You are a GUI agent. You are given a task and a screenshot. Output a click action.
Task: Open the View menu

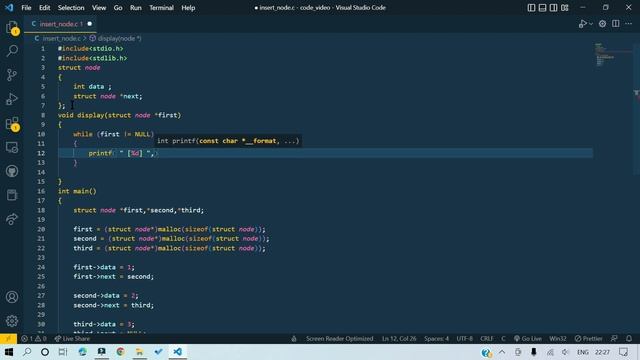(x=99, y=8)
